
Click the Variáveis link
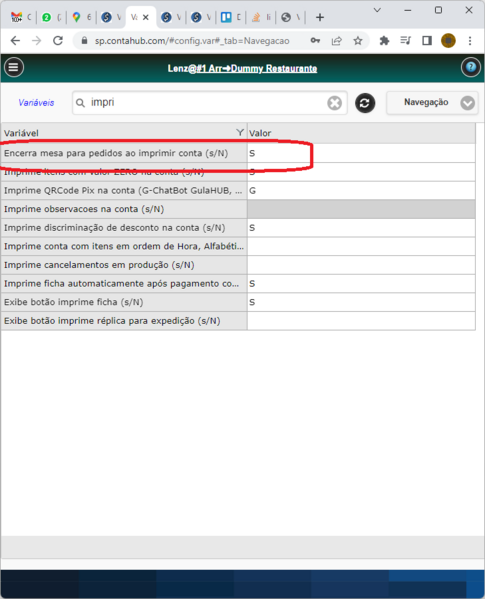point(36,103)
